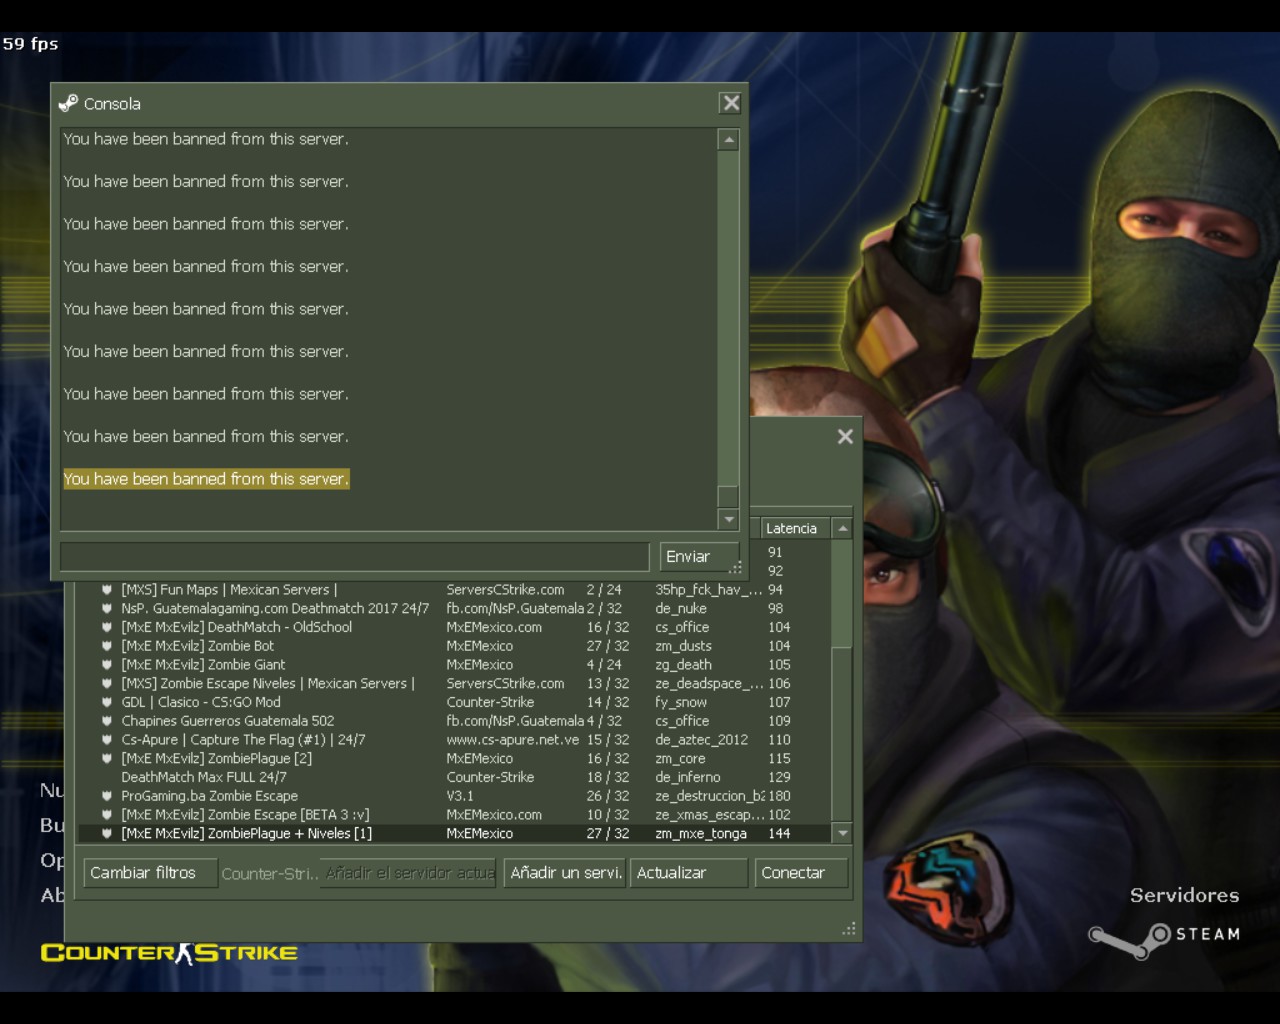Click the shield icon beside NsP. Guatemalagaming.com Deathmatch
The height and width of the screenshot is (1024, 1280).
pos(106,608)
